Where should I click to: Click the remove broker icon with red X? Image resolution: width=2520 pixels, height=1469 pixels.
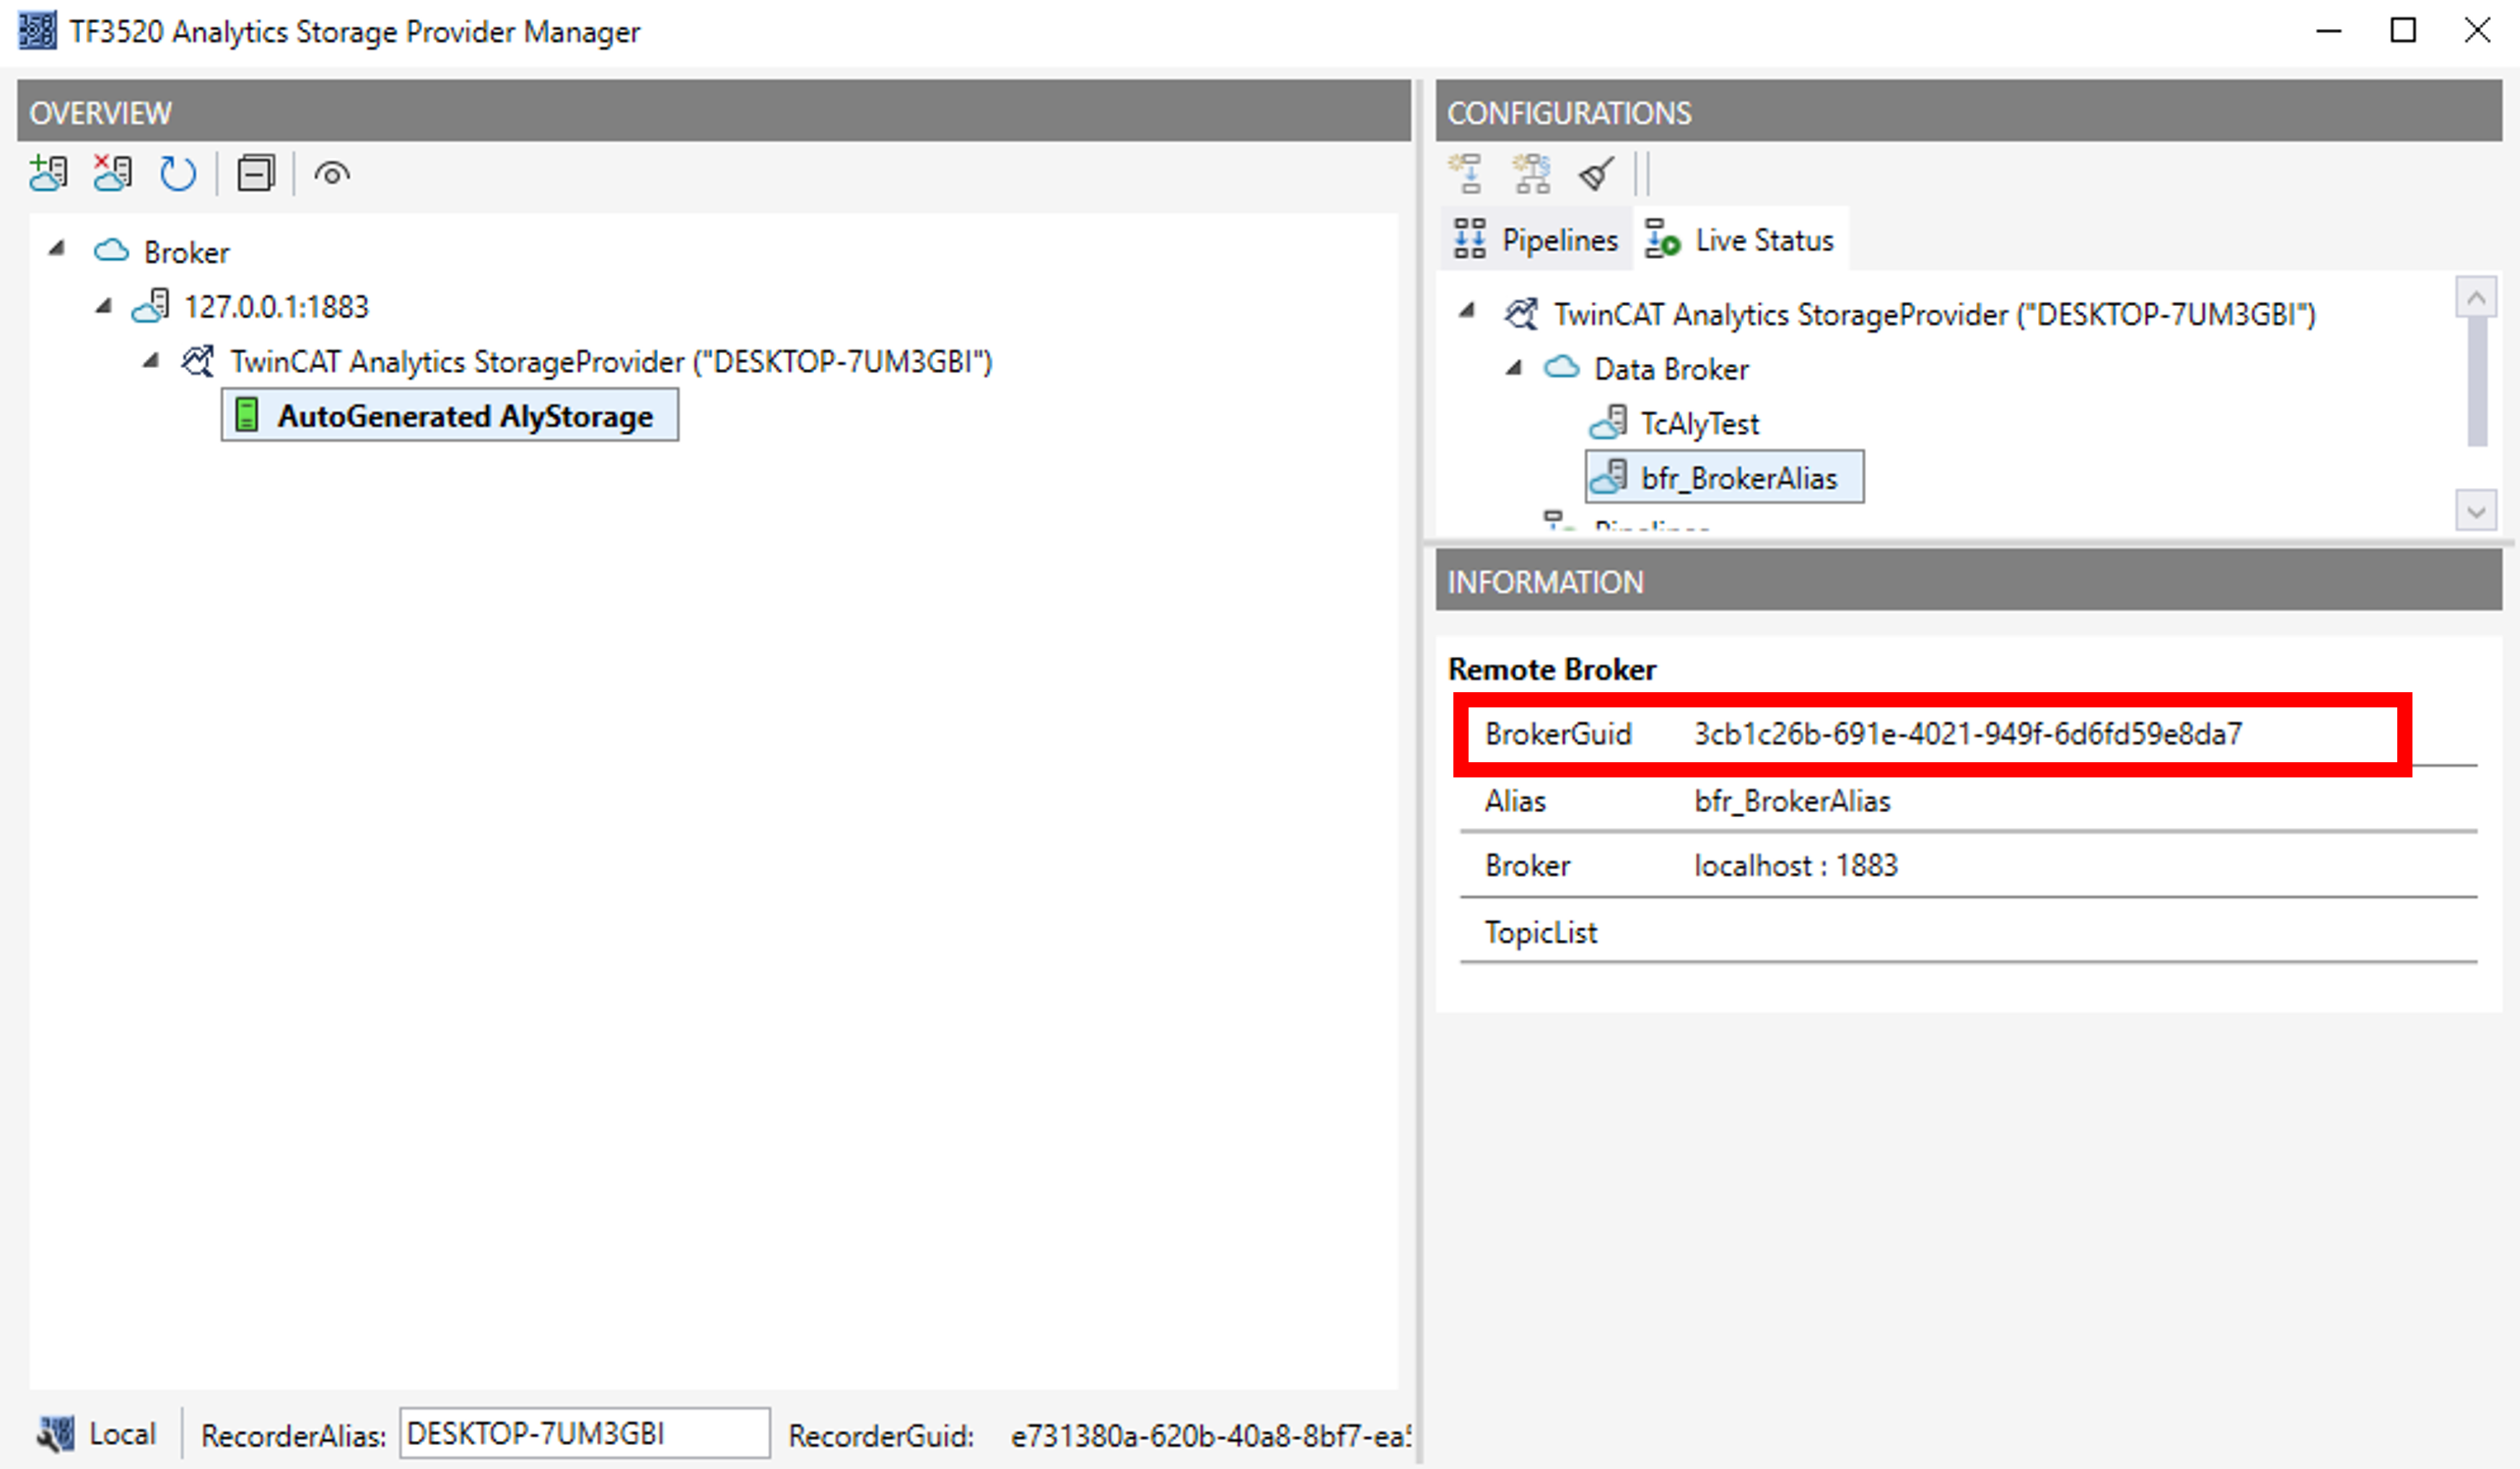[x=112, y=174]
